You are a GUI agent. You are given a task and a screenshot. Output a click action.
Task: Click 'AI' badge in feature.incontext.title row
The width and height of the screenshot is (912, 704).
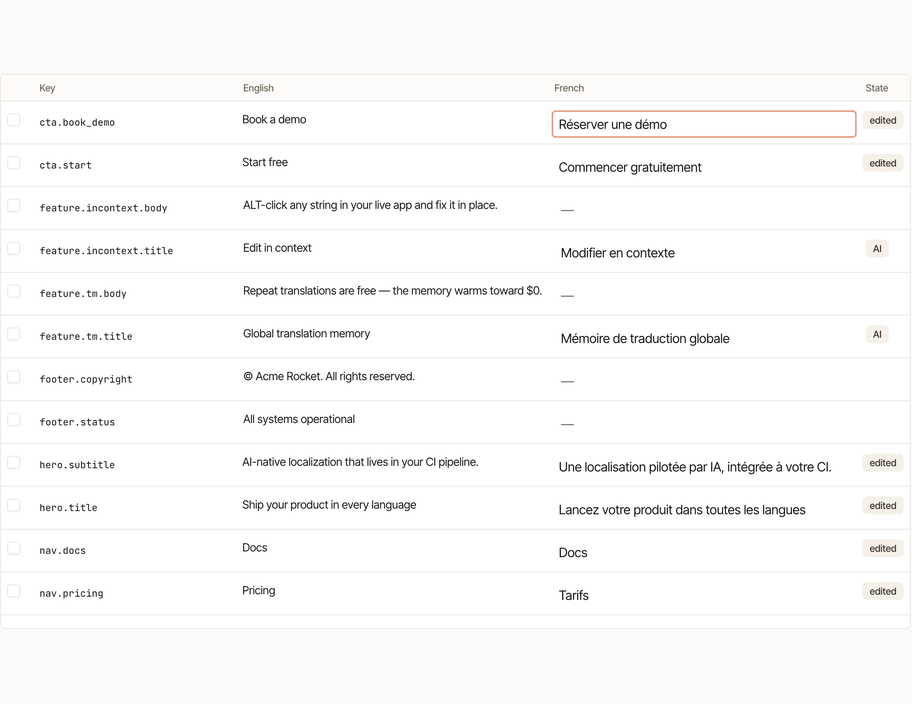(x=877, y=249)
